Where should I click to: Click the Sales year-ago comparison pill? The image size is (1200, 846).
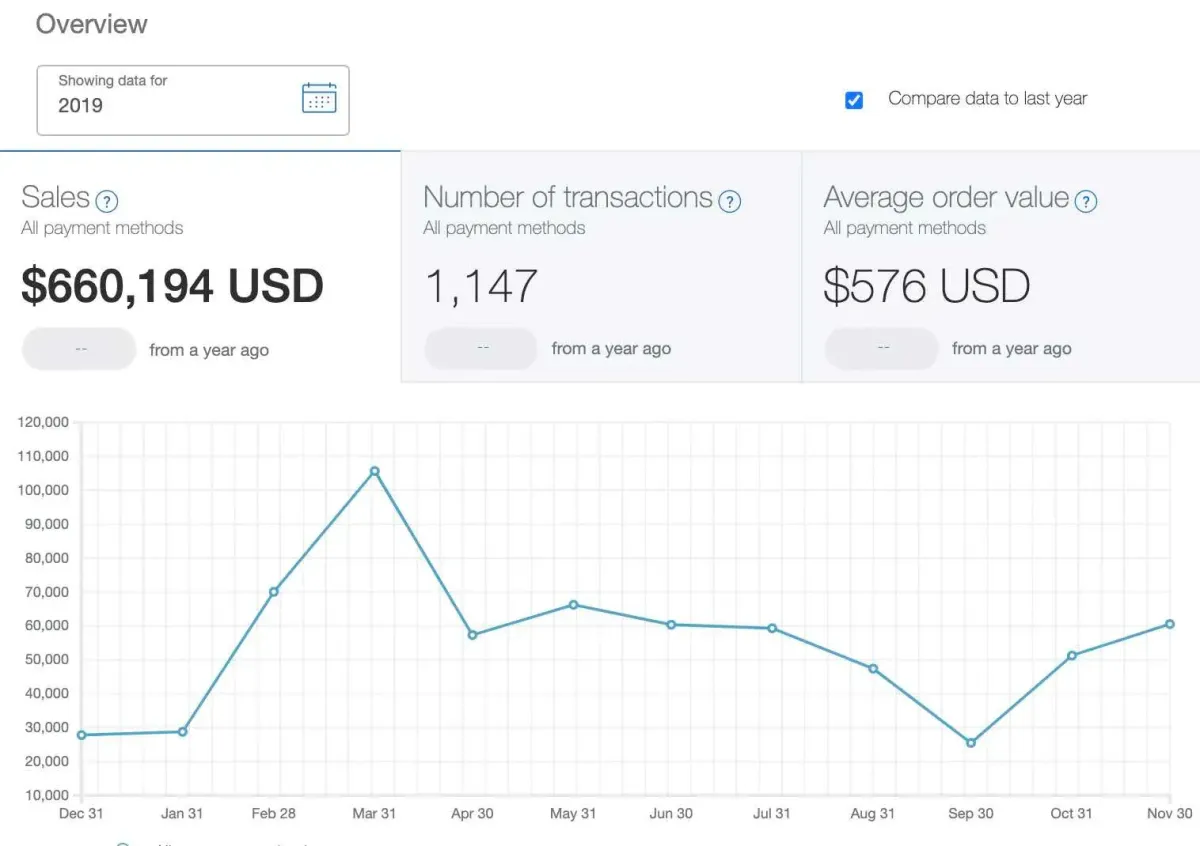coord(79,349)
